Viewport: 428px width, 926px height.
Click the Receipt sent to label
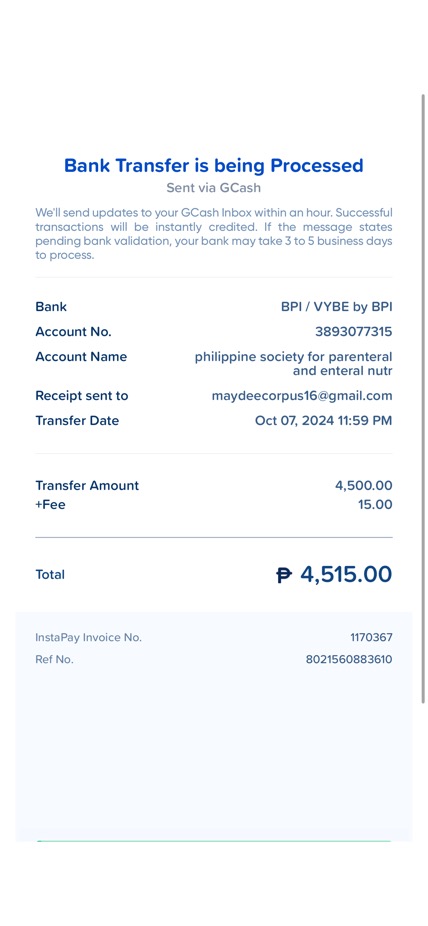(x=81, y=396)
